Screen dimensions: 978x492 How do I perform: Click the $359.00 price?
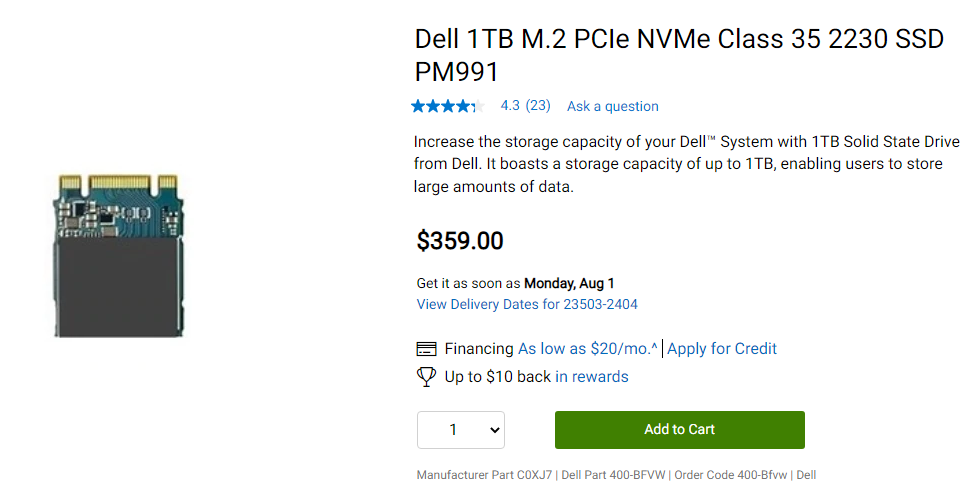coord(460,241)
